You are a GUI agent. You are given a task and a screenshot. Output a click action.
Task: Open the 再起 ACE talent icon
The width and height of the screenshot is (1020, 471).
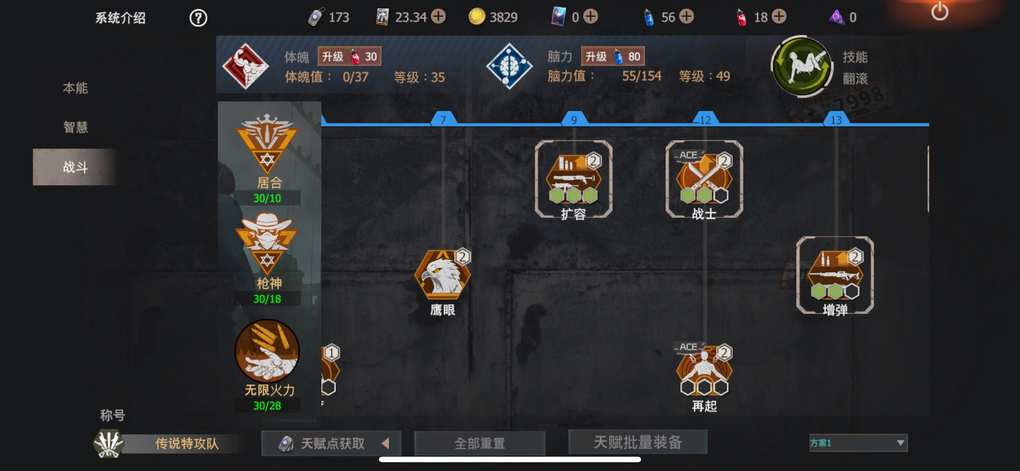tap(704, 370)
